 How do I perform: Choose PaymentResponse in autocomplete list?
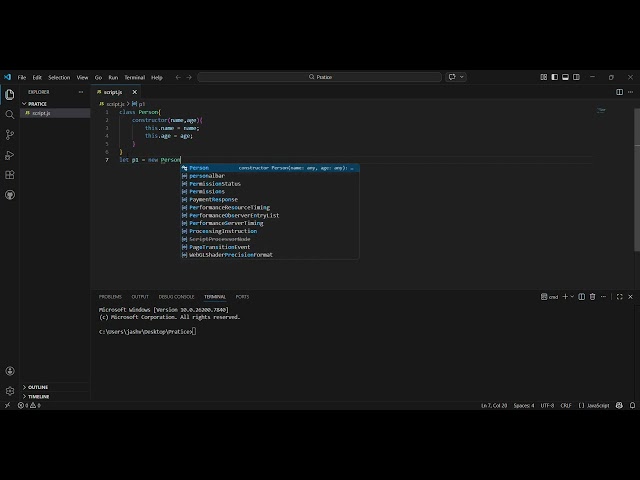click(x=270, y=200)
